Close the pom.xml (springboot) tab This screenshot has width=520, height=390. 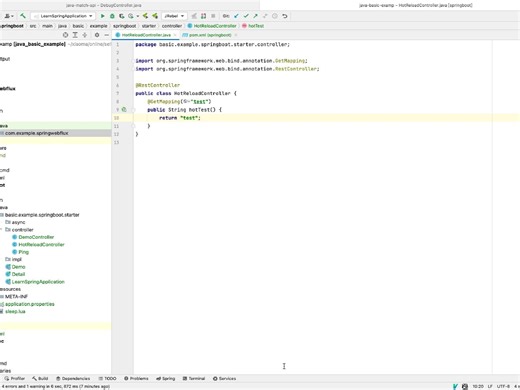(x=236, y=35)
